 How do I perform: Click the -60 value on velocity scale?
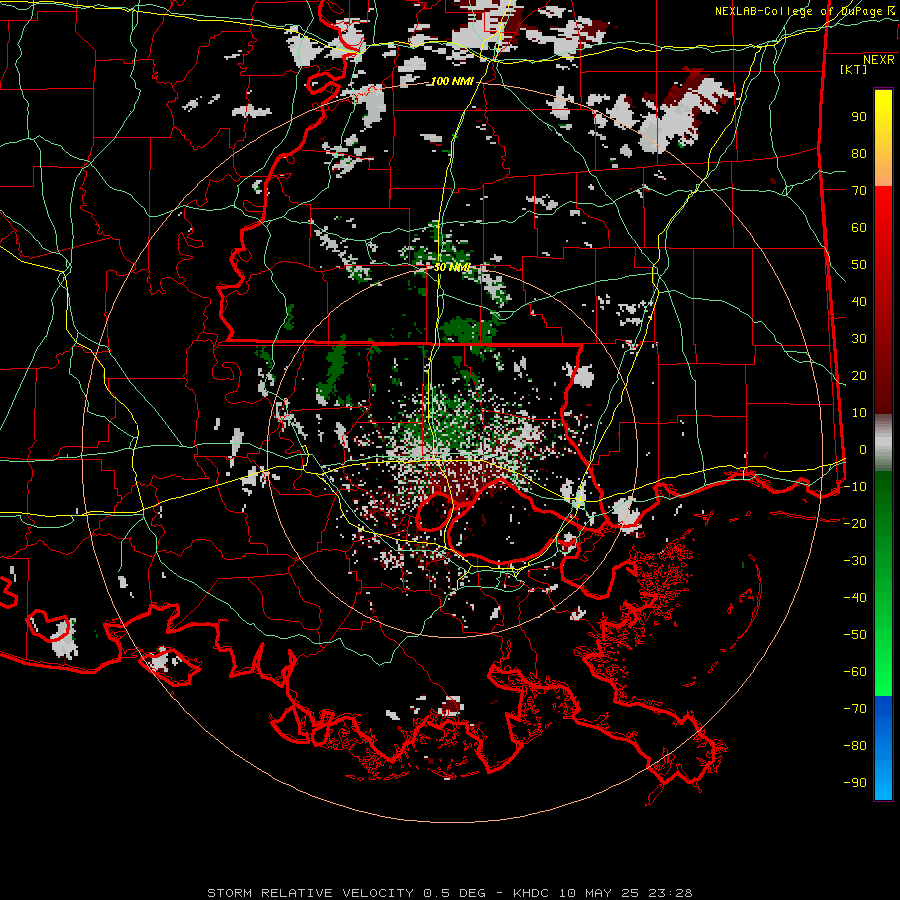tap(855, 672)
